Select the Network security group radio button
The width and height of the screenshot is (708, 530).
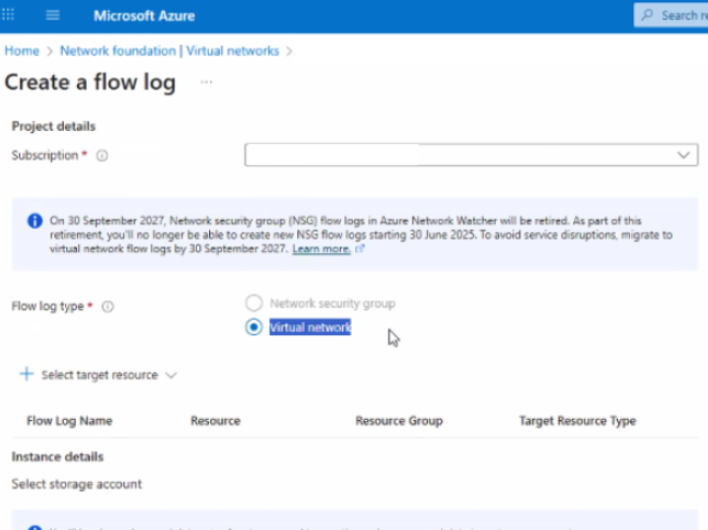point(254,303)
